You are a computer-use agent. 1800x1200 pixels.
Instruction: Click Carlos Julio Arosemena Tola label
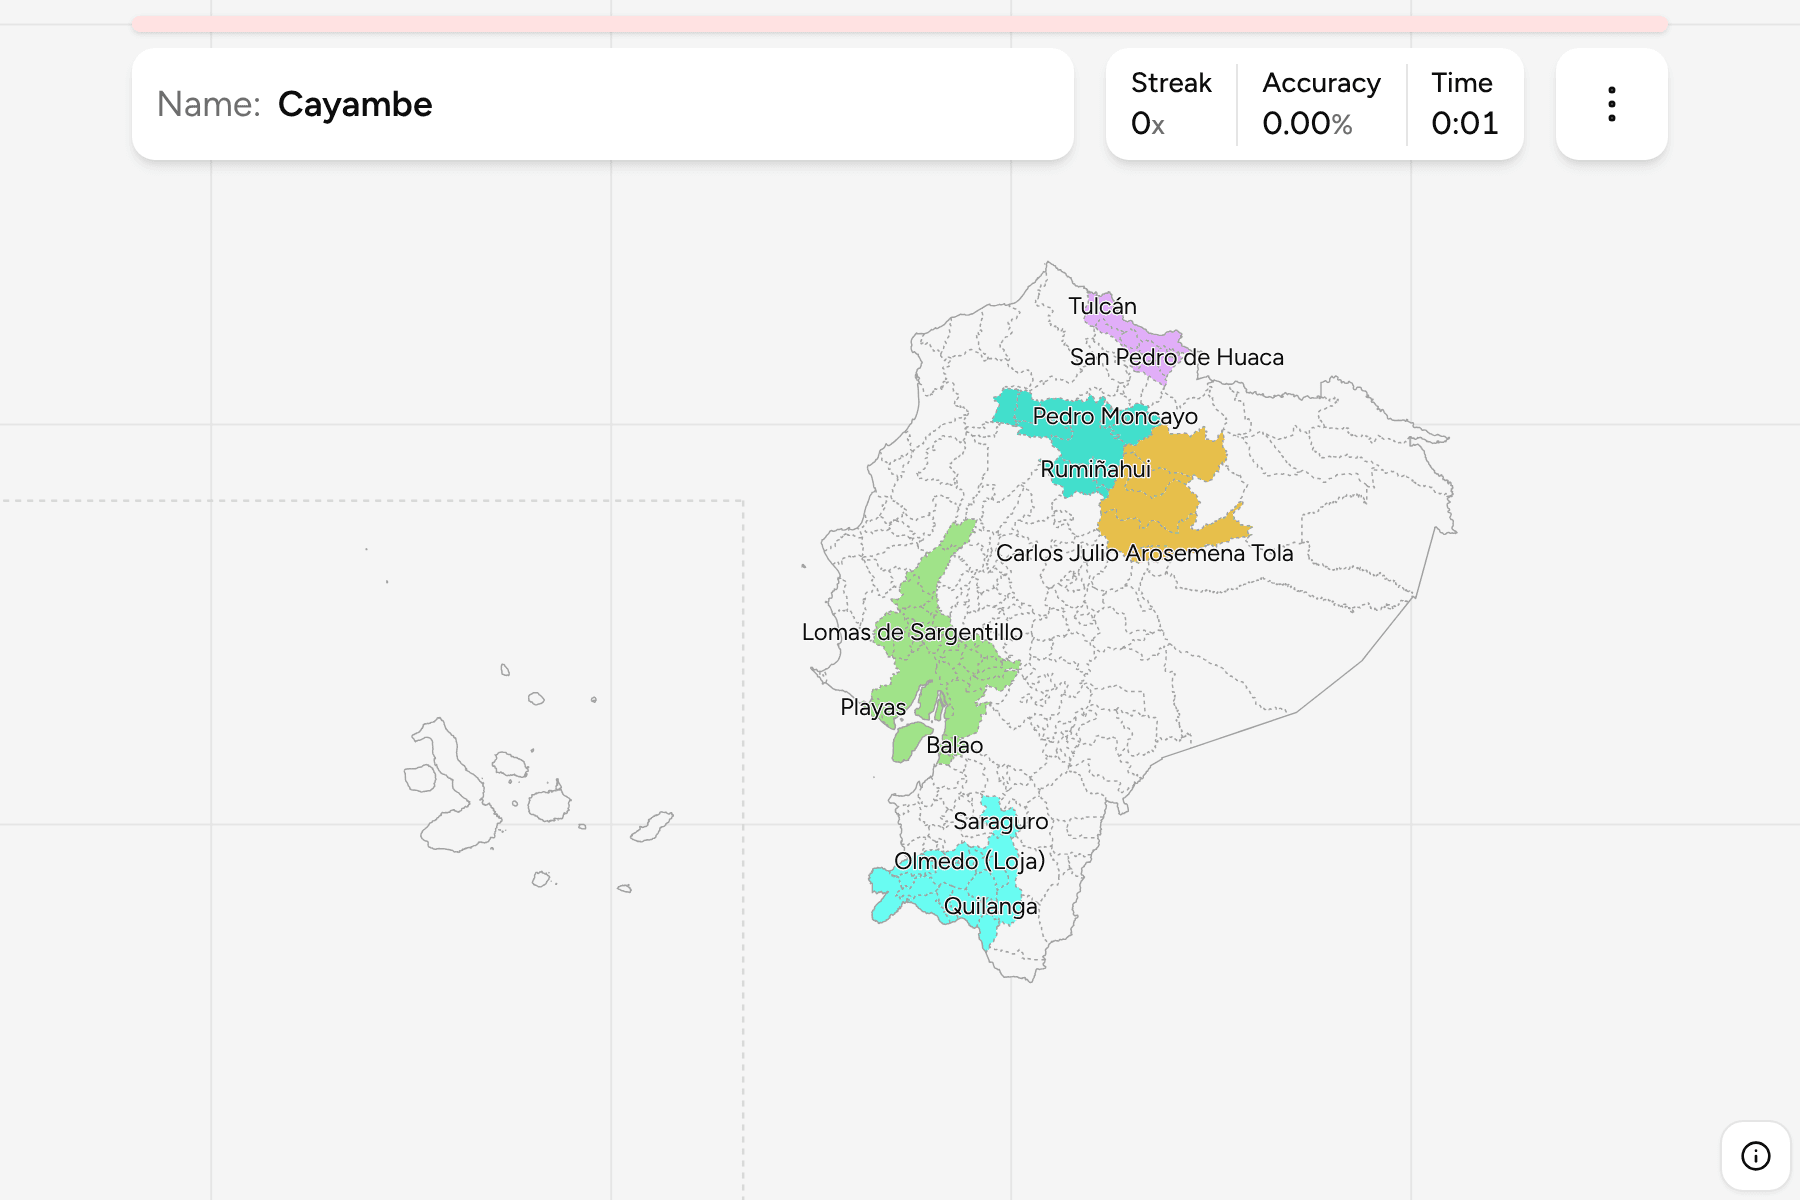(1144, 553)
